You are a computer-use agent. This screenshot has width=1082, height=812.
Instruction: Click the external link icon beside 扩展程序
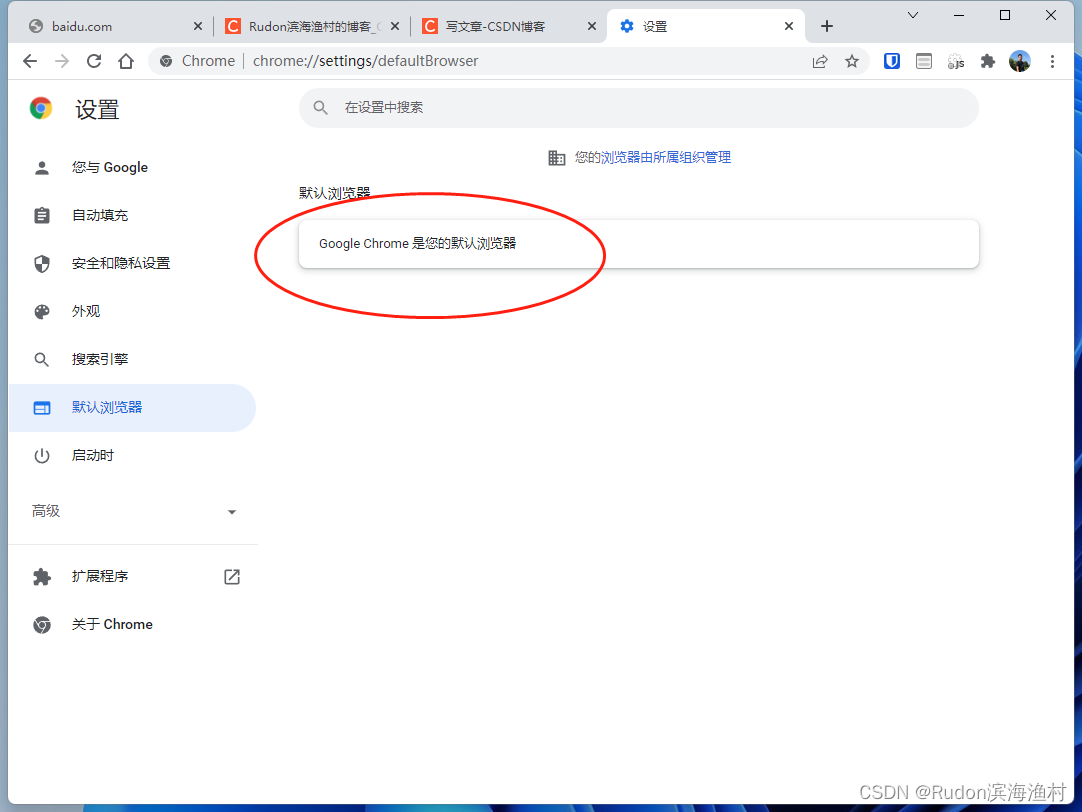tap(232, 577)
